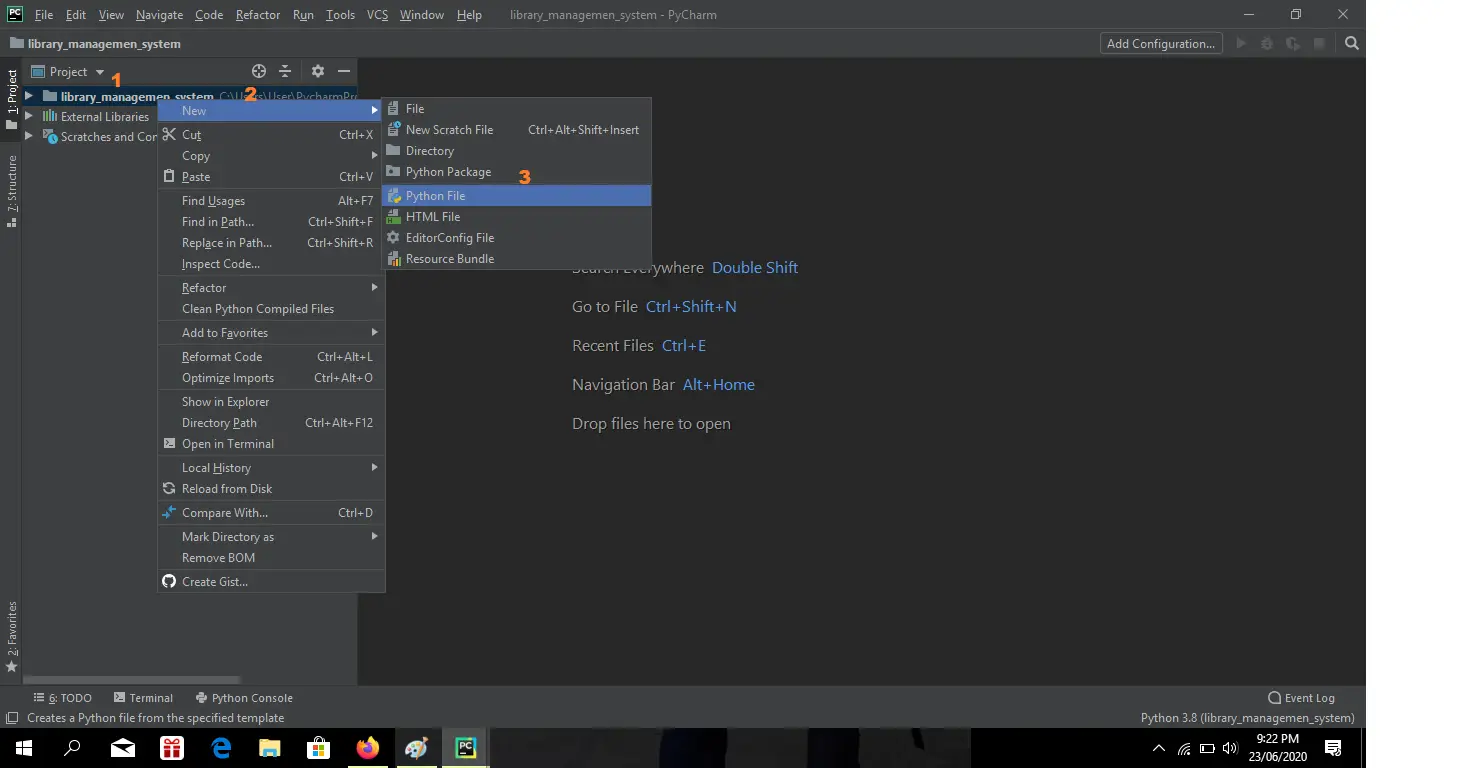Screen dimensions: 1476x768
Task: Click the Search Everywhere magnifier icon
Action: coord(1352,43)
